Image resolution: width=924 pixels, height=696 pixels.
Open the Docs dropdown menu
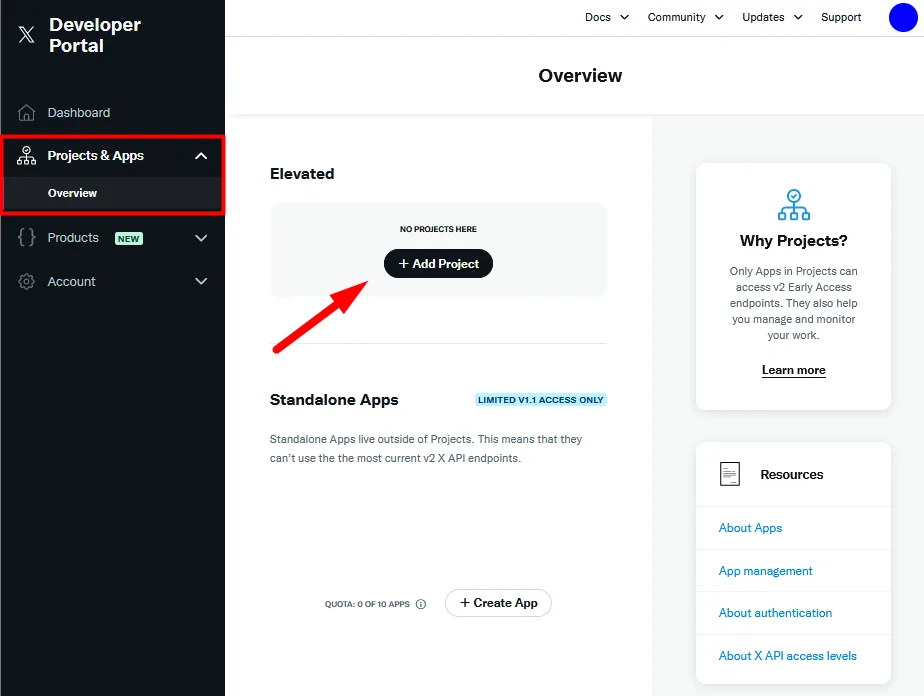606,17
